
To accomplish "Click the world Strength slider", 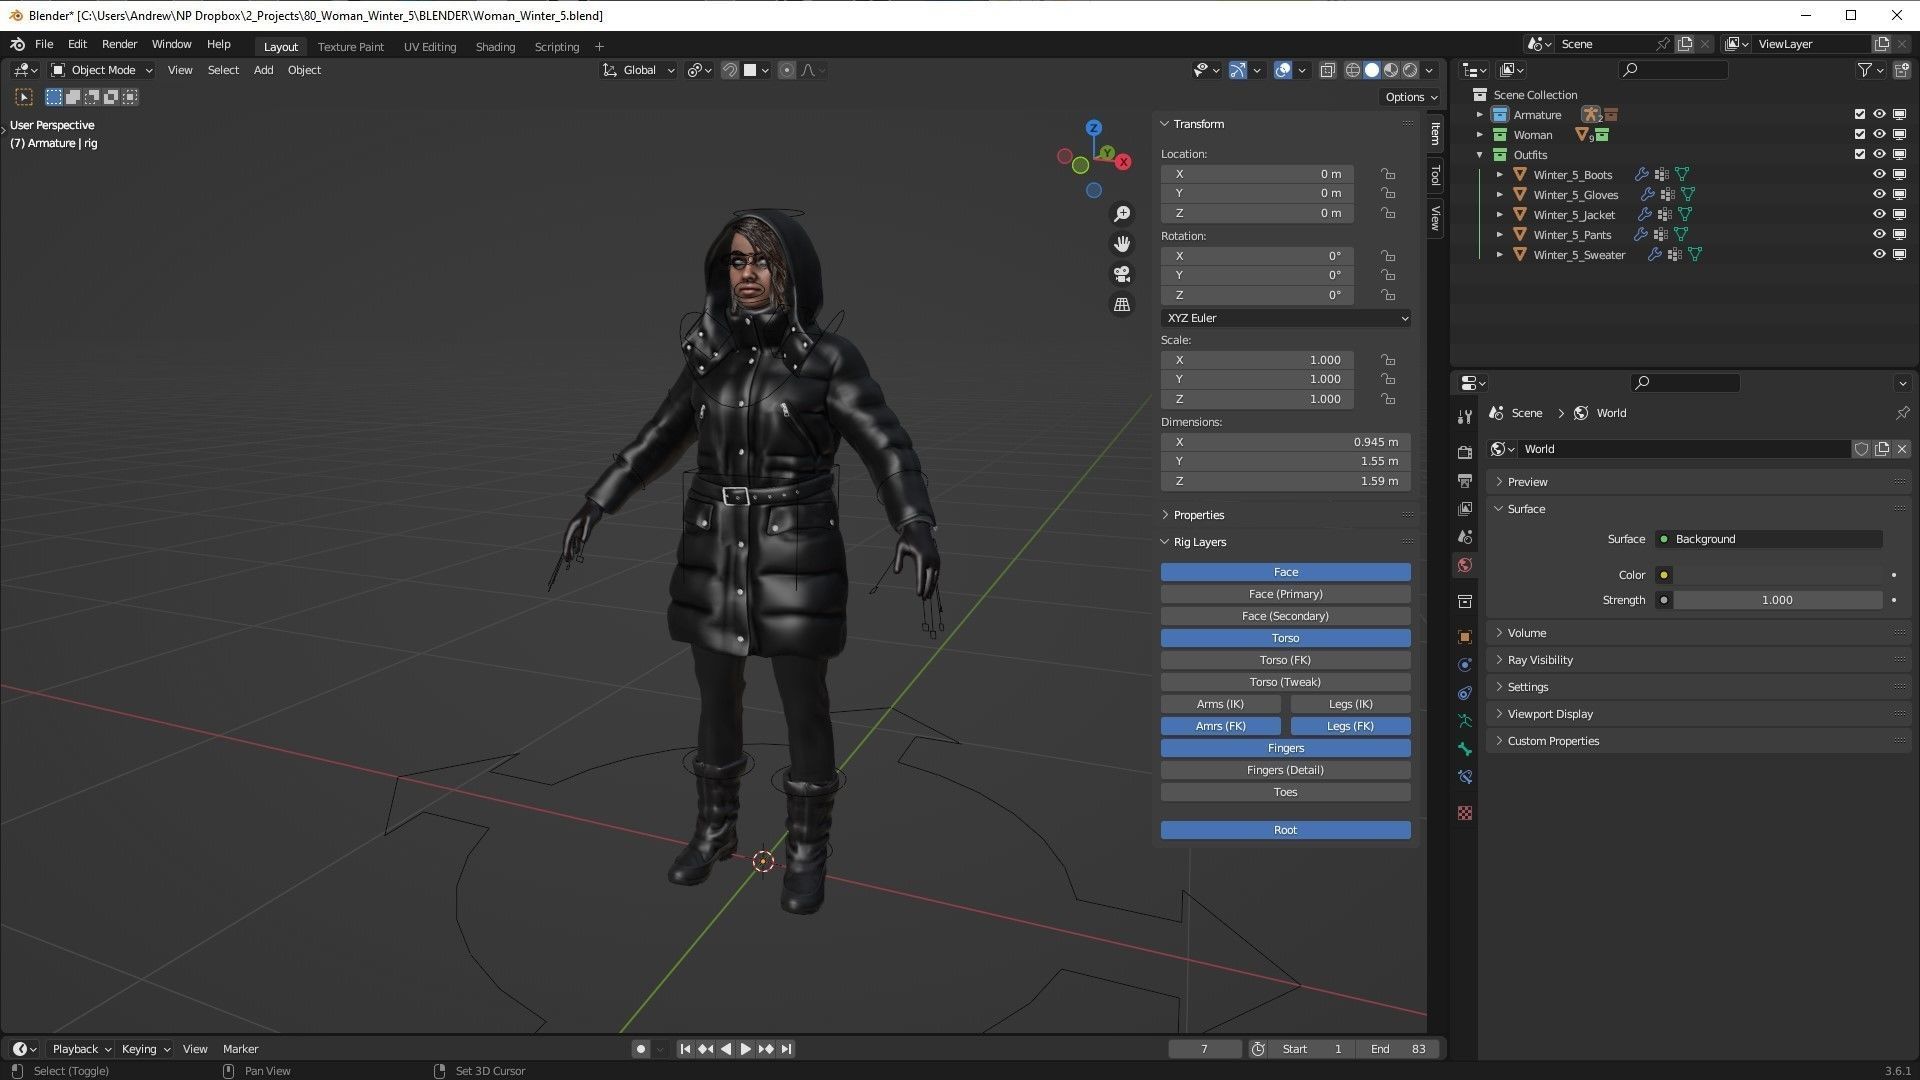I will (x=1777, y=600).
